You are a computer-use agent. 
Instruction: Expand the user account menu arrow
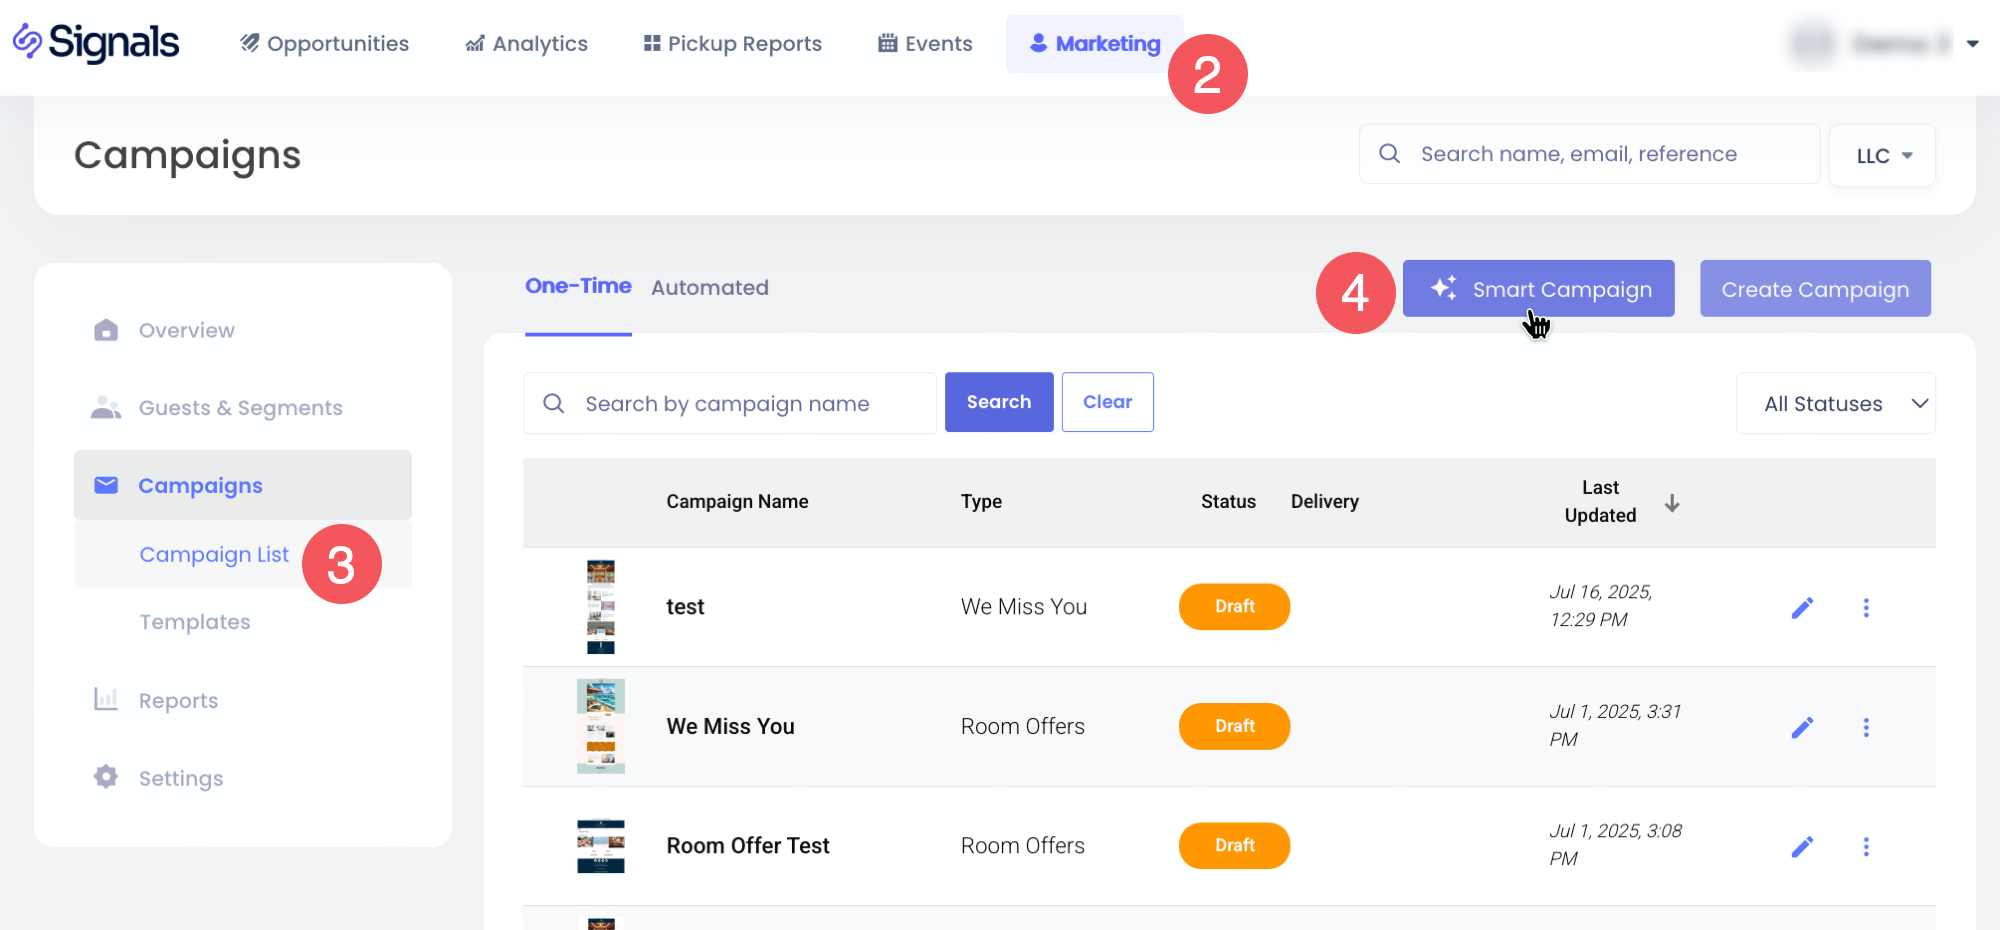[x=1972, y=44]
